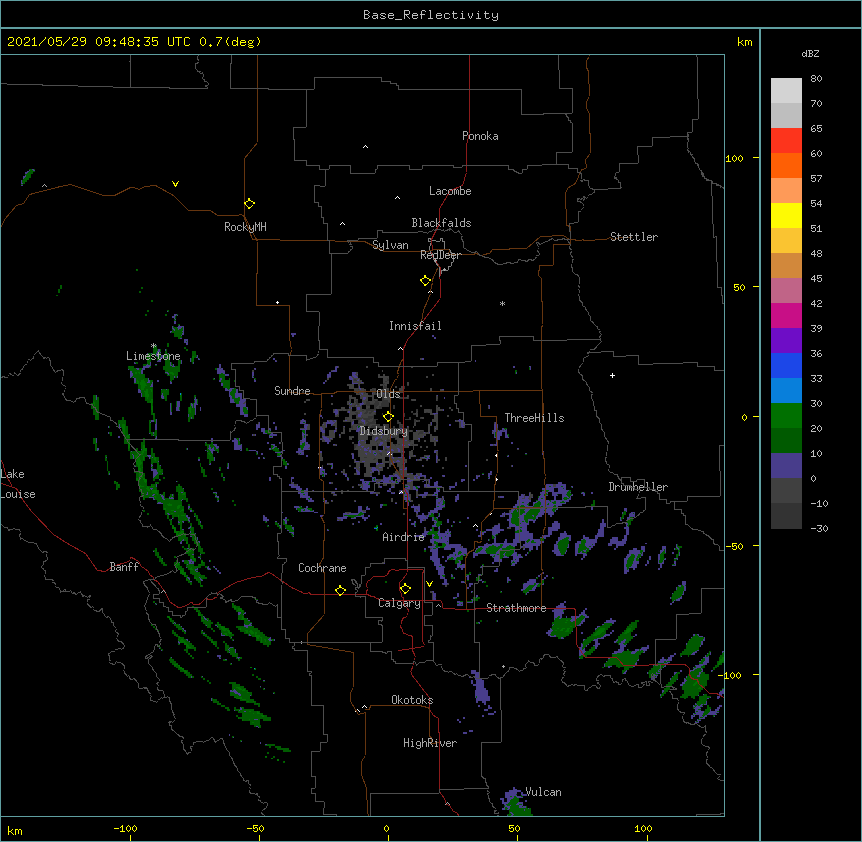Click the light gray 70-80 dBZ legend swatch

tap(786, 91)
